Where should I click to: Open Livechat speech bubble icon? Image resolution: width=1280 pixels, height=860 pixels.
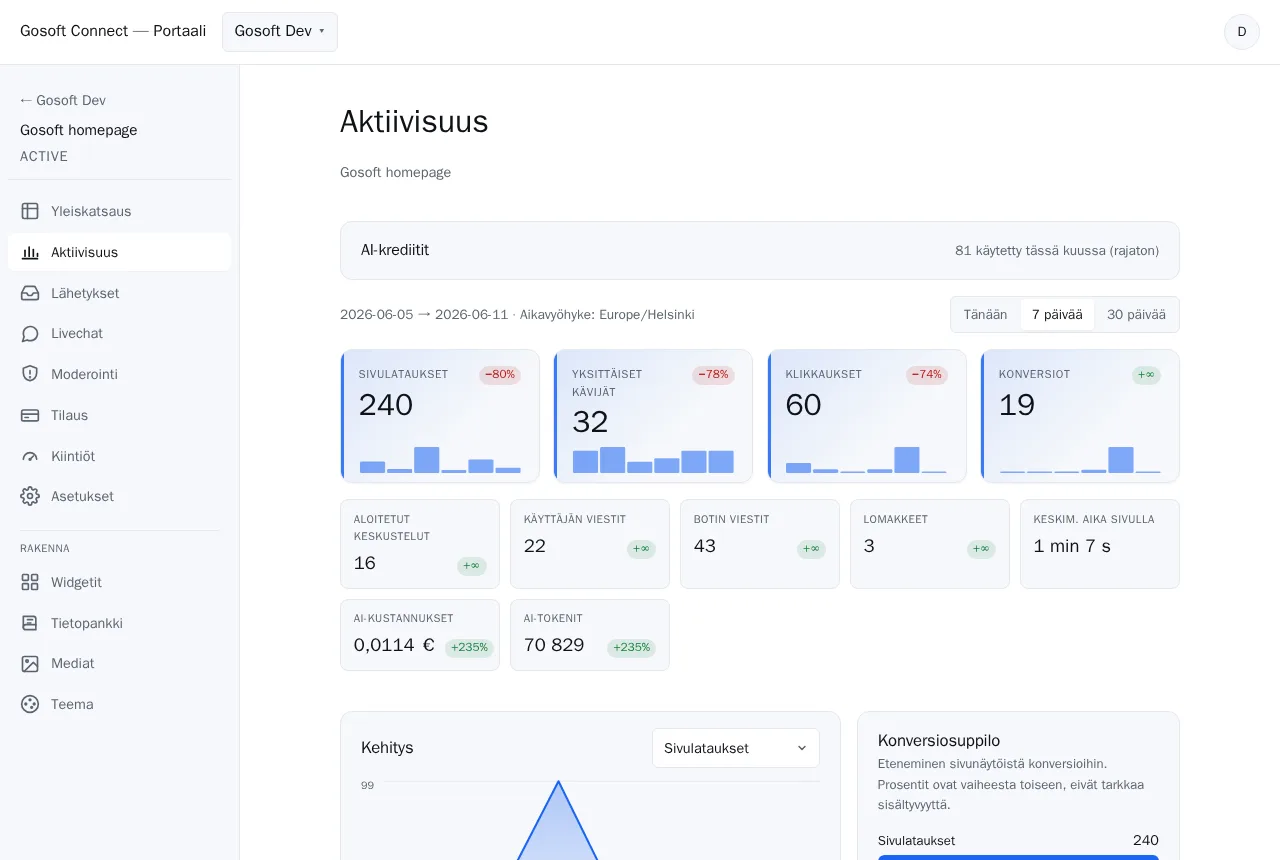30,334
